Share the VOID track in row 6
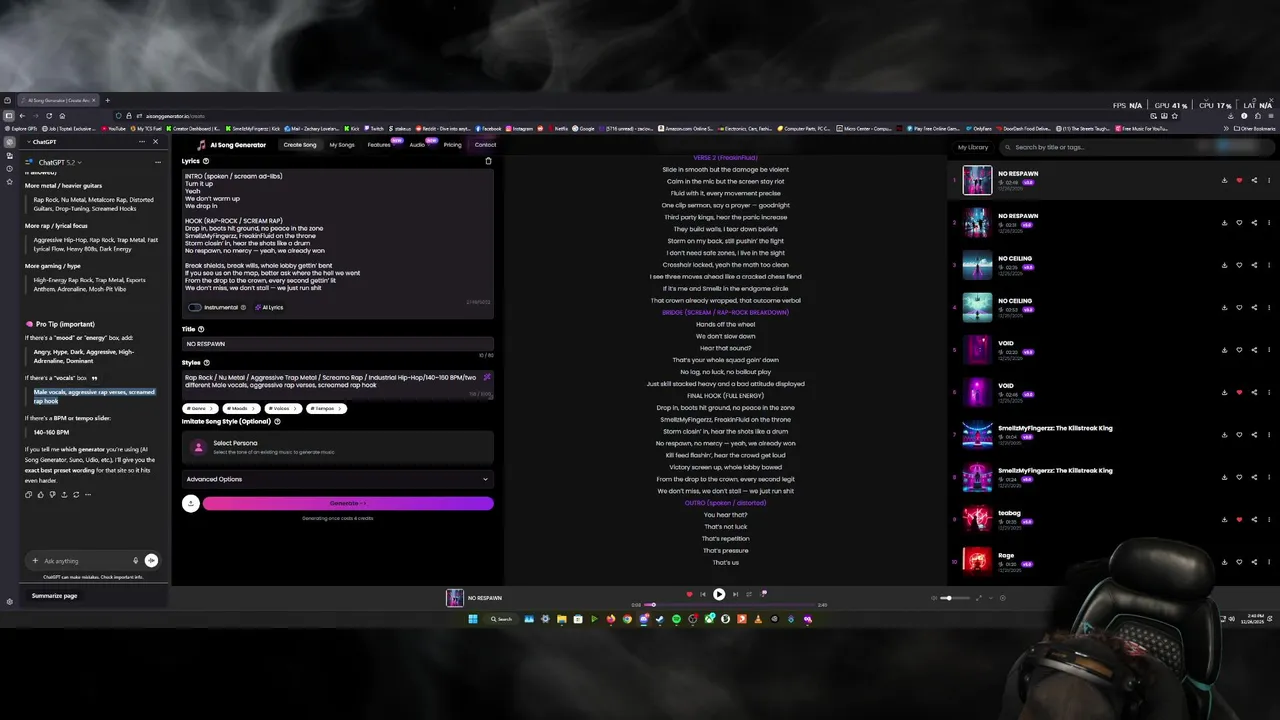The image size is (1280, 720). [x=1254, y=392]
